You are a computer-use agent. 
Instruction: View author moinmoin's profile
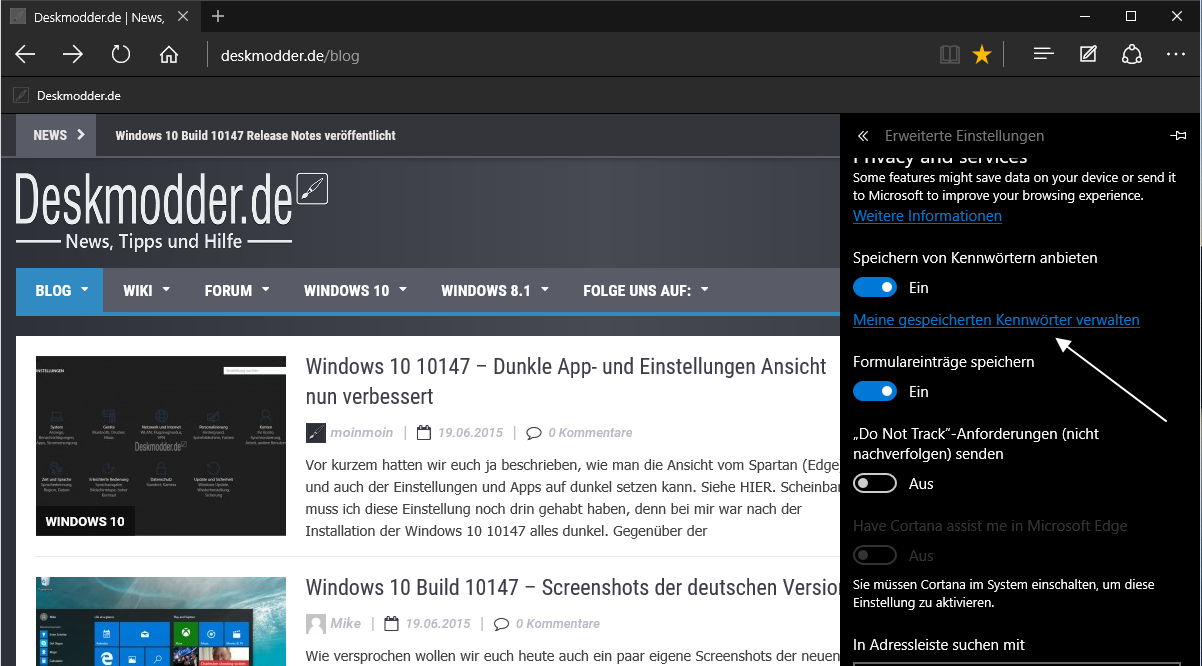[x=363, y=433]
